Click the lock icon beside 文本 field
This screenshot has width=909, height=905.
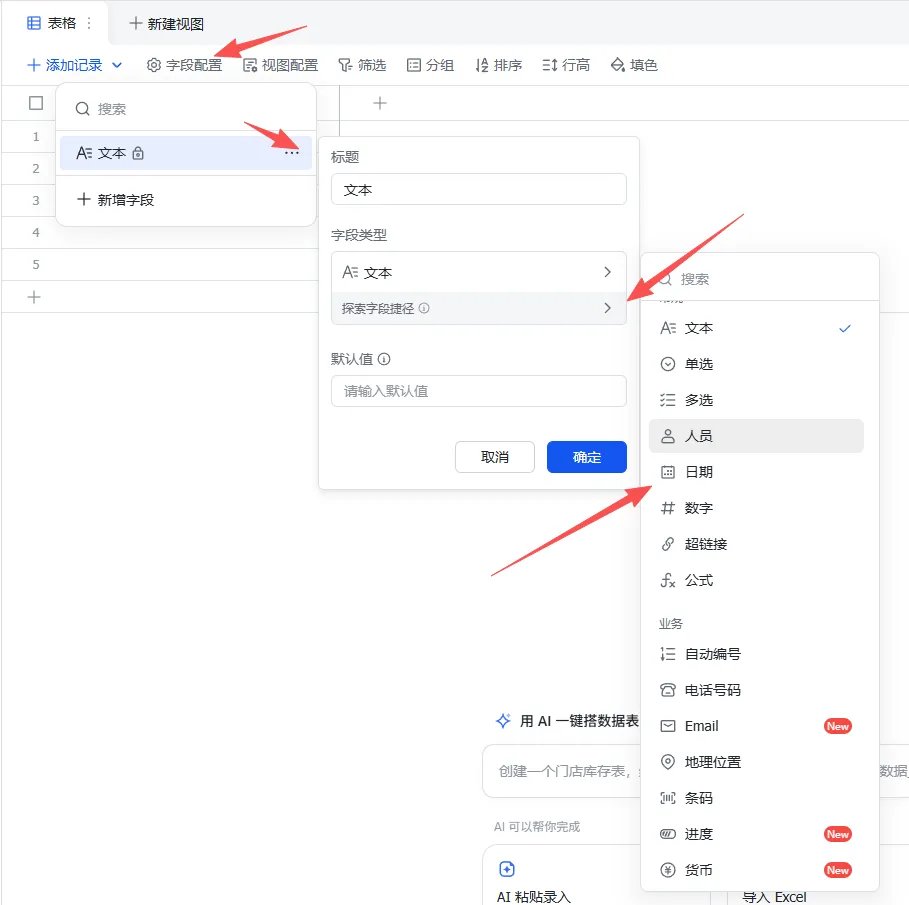pyautogui.click(x=138, y=153)
